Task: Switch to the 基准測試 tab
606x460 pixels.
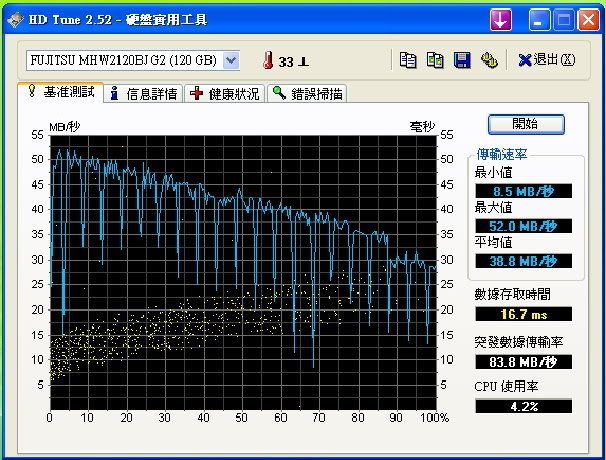Action: tap(61, 92)
